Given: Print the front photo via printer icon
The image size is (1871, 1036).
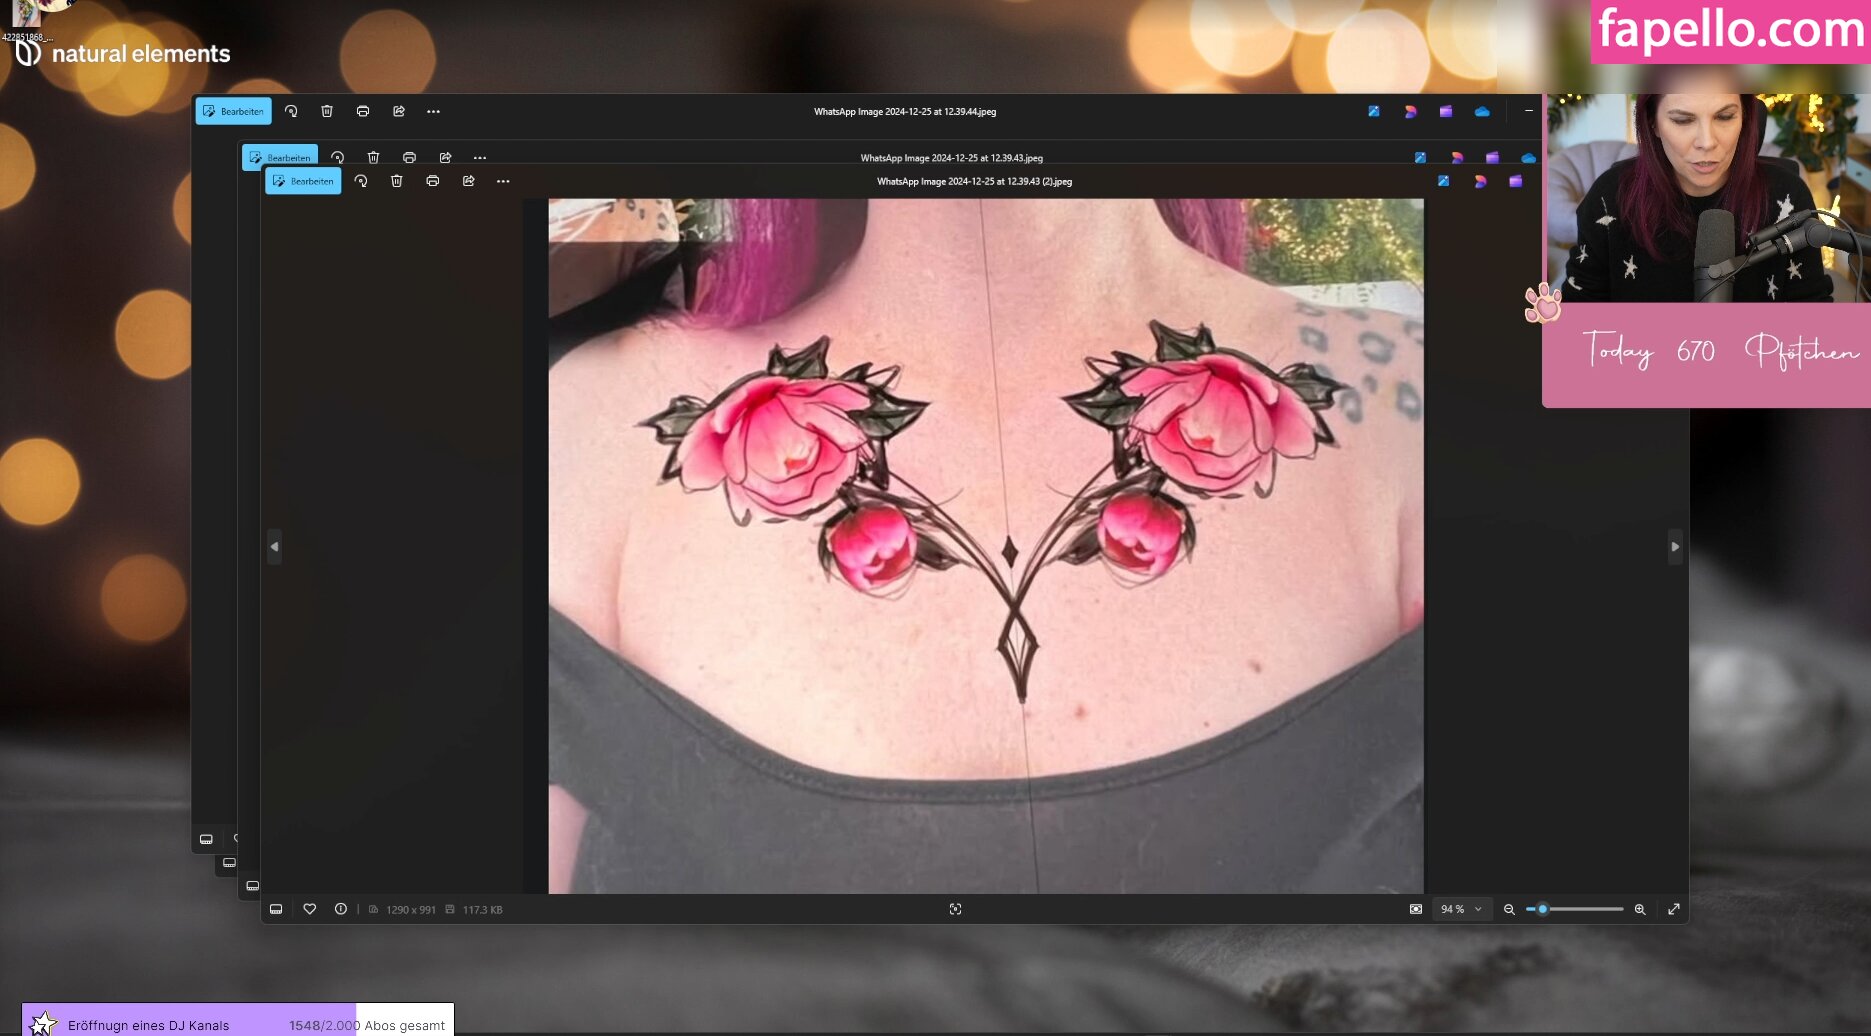Looking at the screenshot, I should (433, 181).
